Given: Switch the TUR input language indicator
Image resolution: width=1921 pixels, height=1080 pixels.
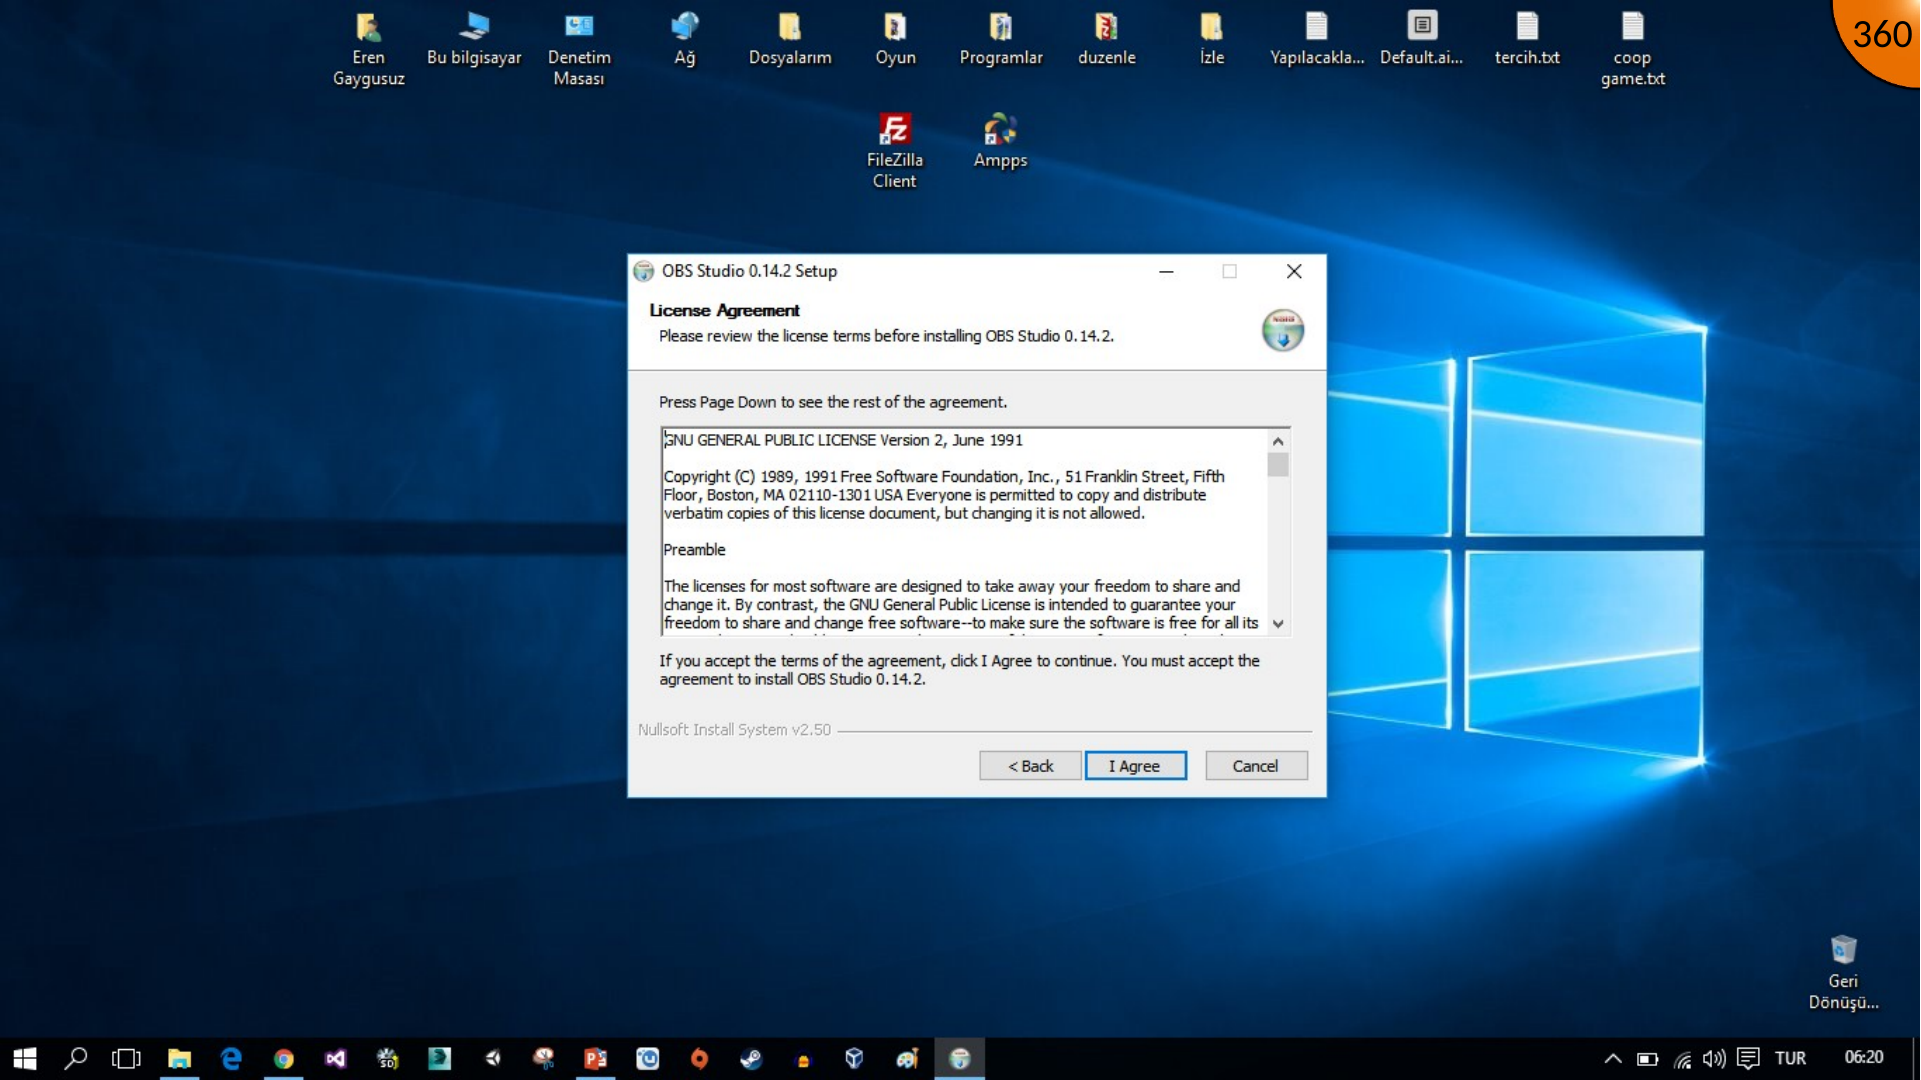Looking at the screenshot, I should pyautogui.click(x=1790, y=1058).
